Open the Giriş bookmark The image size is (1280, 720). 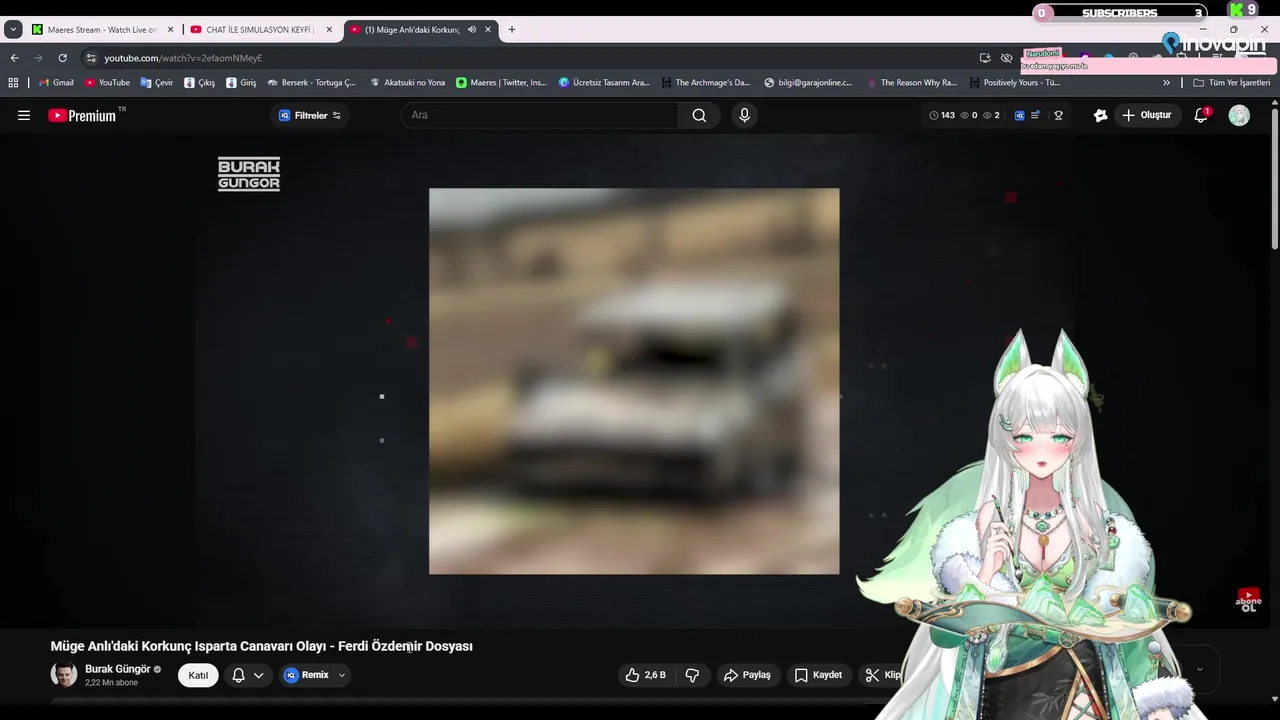pyautogui.click(x=241, y=83)
